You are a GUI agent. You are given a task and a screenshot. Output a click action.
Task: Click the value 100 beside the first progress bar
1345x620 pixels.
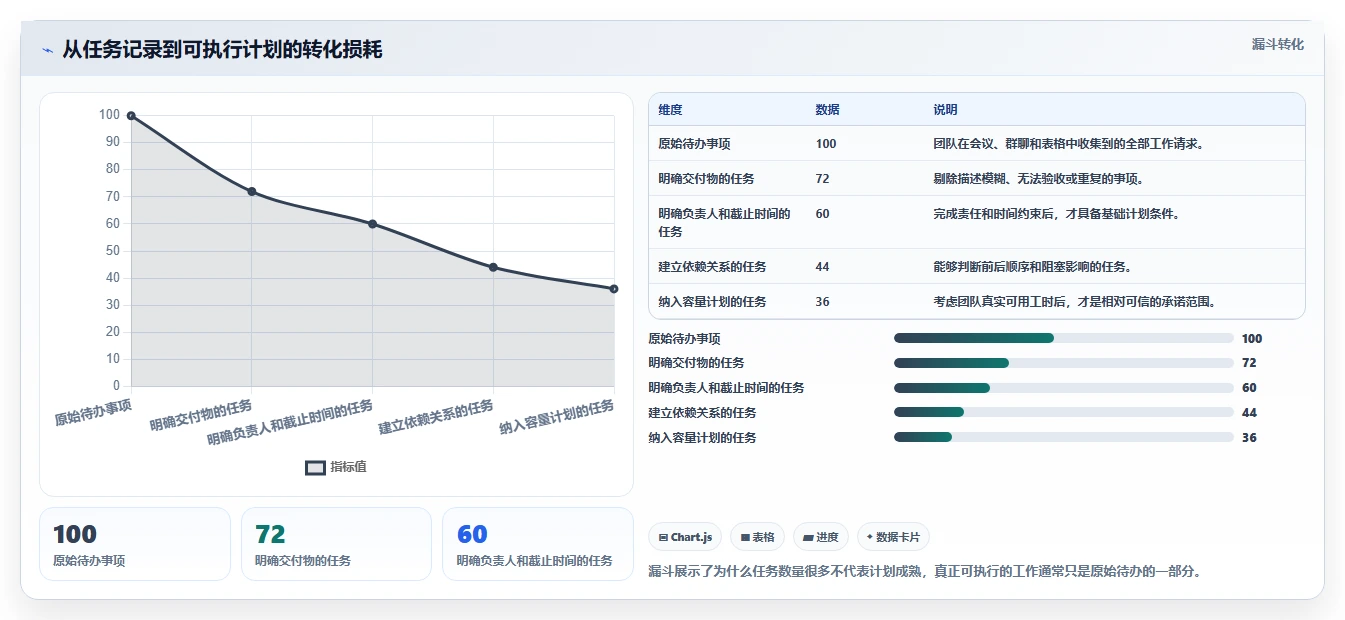pos(1252,338)
